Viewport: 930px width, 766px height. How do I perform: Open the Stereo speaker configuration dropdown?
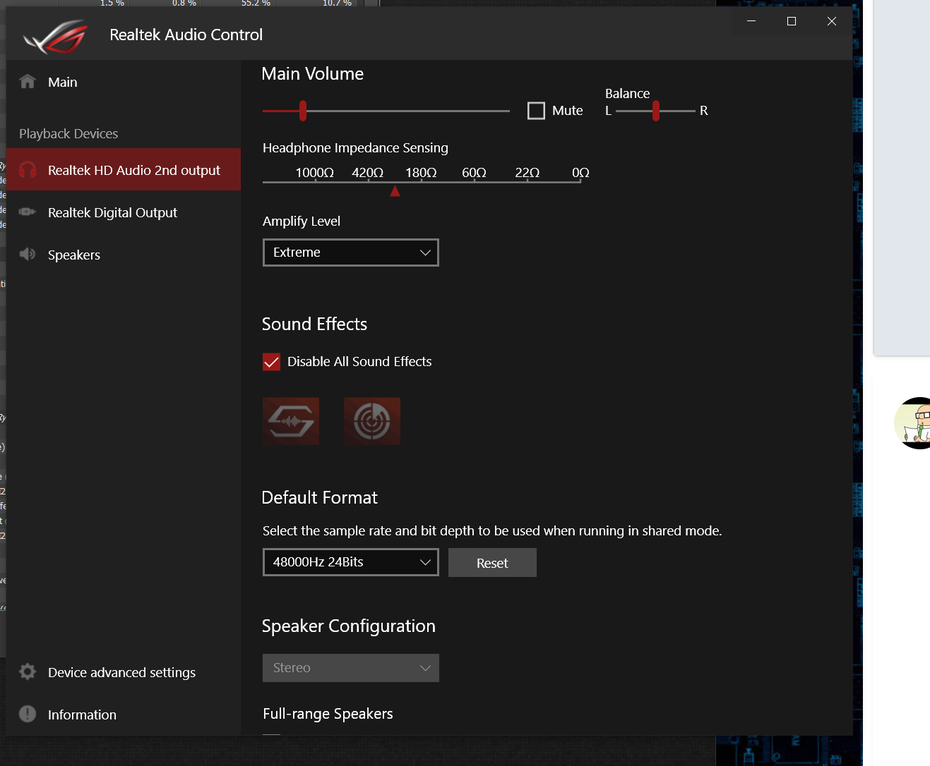(x=350, y=668)
